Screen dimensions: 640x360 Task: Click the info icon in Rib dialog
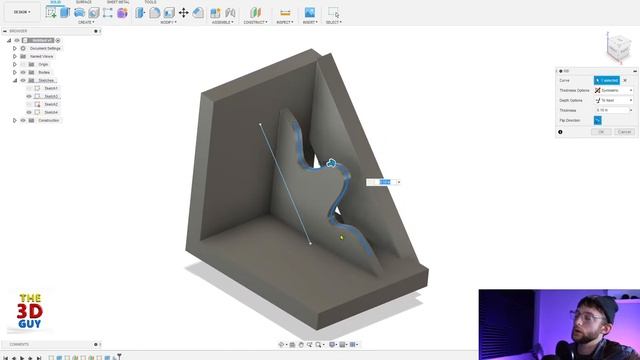(x=560, y=132)
